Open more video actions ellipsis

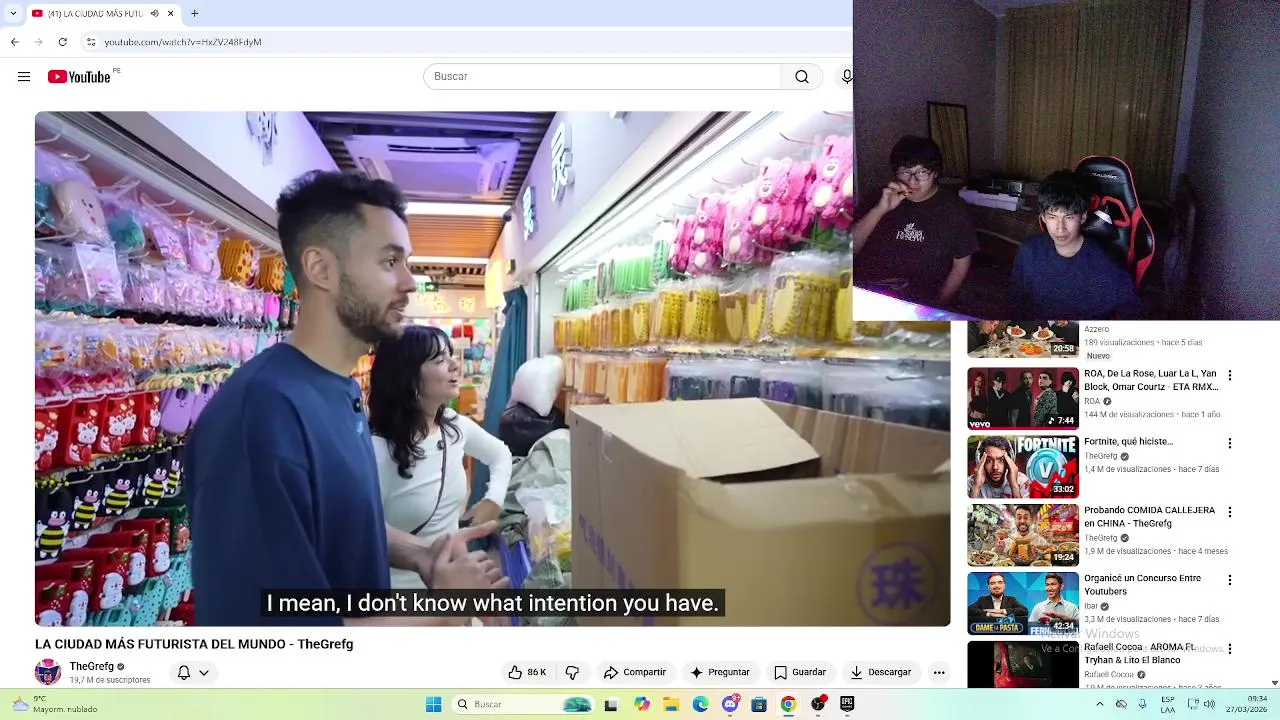click(939, 672)
